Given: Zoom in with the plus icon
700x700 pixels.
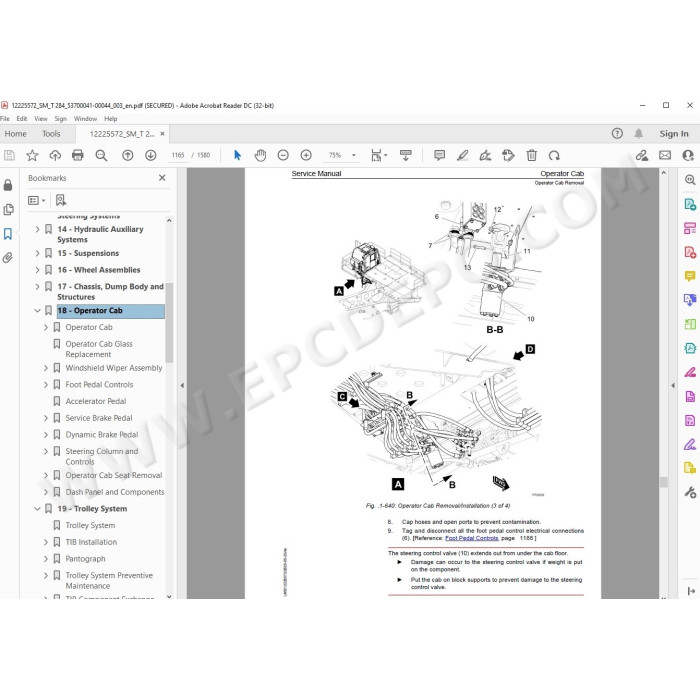Looking at the screenshot, I should (x=306, y=155).
